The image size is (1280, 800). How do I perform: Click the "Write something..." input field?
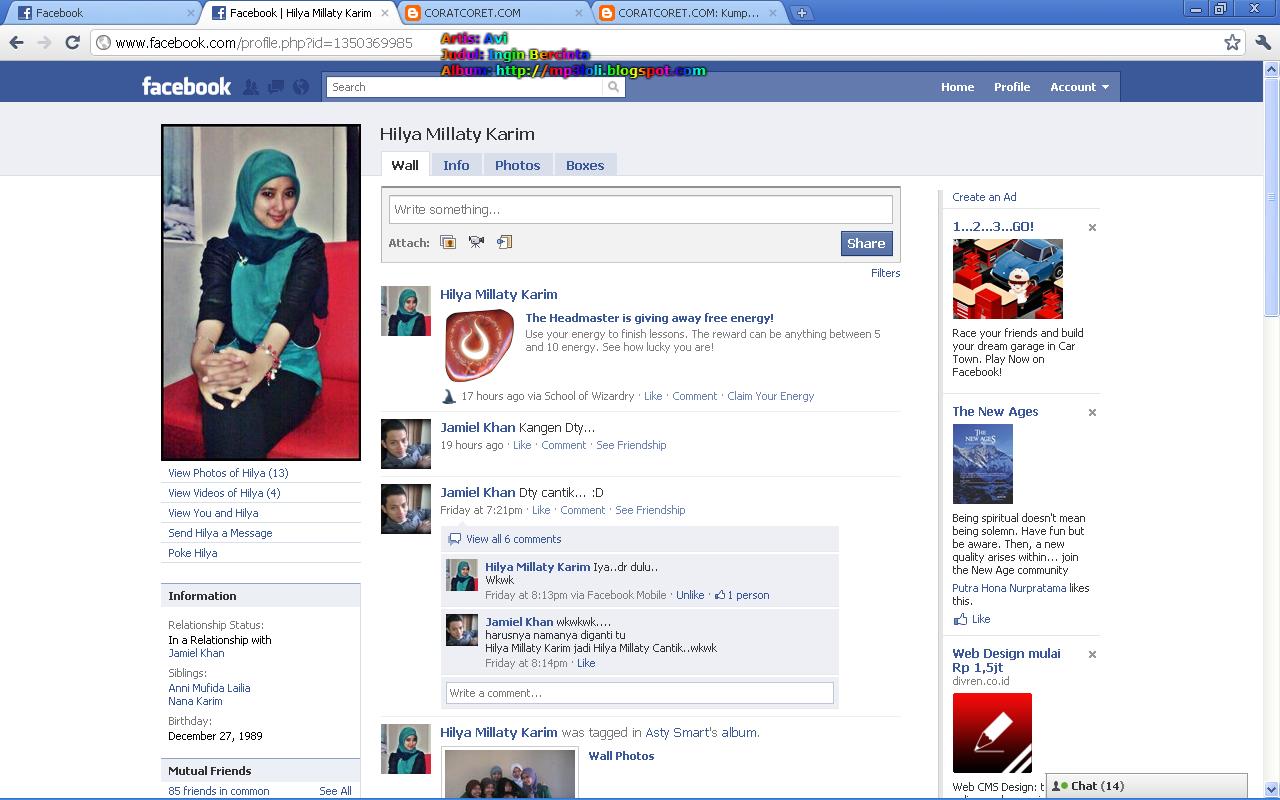point(639,209)
